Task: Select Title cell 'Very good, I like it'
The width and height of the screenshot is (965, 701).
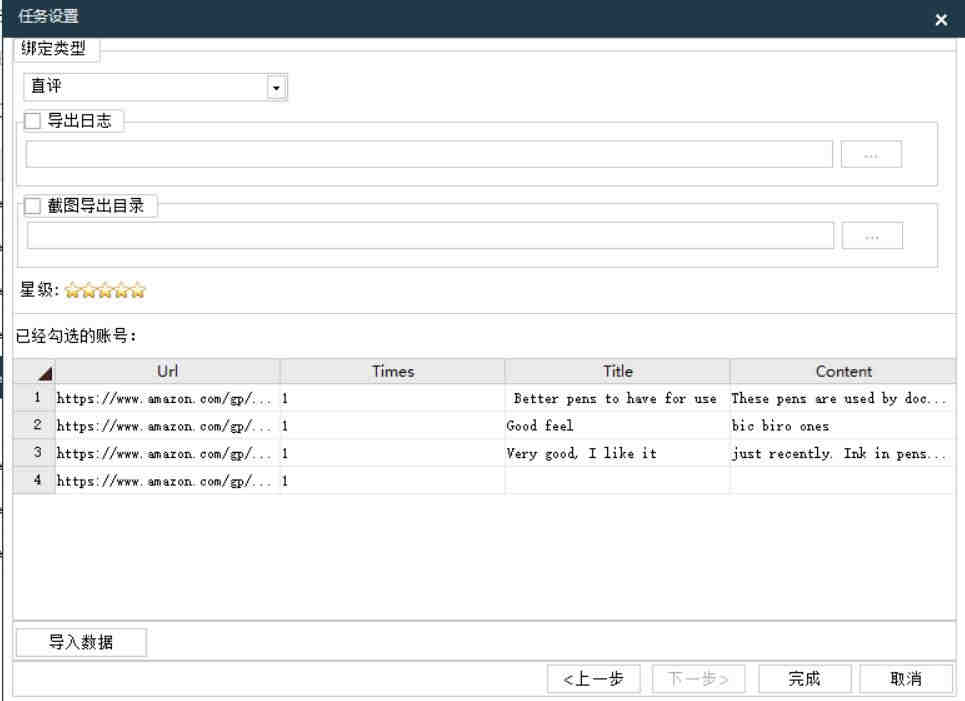Action: tap(617, 453)
